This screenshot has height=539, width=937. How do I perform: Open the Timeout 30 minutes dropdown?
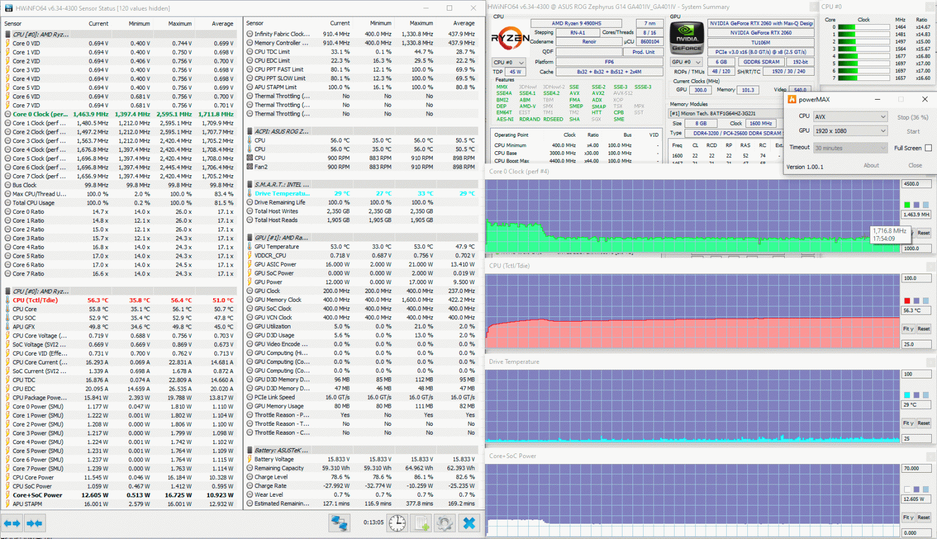tap(850, 148)
